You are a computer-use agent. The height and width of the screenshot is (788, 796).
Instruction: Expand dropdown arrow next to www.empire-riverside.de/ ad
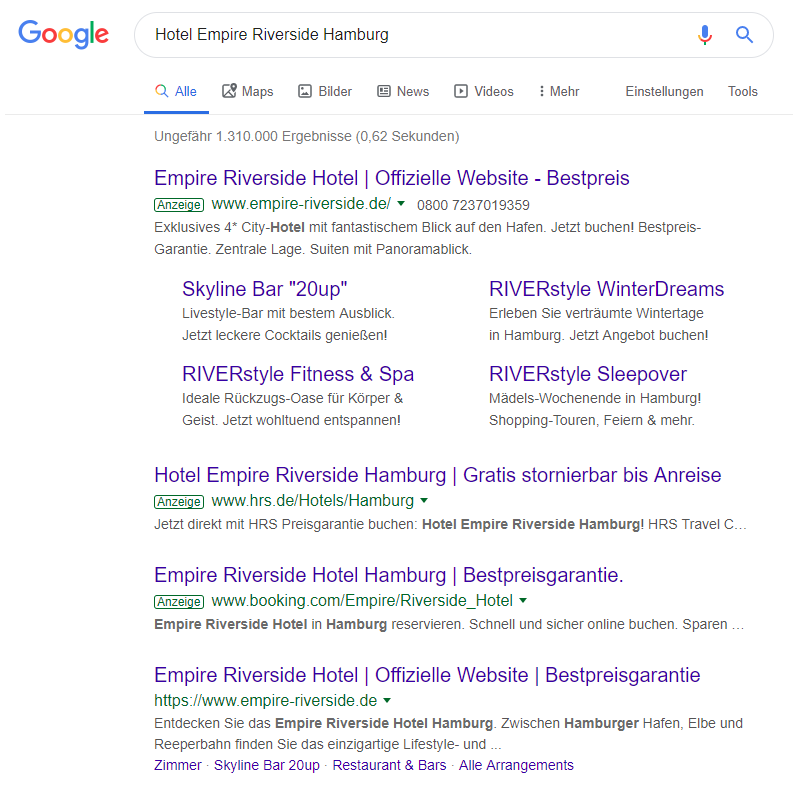401,204
